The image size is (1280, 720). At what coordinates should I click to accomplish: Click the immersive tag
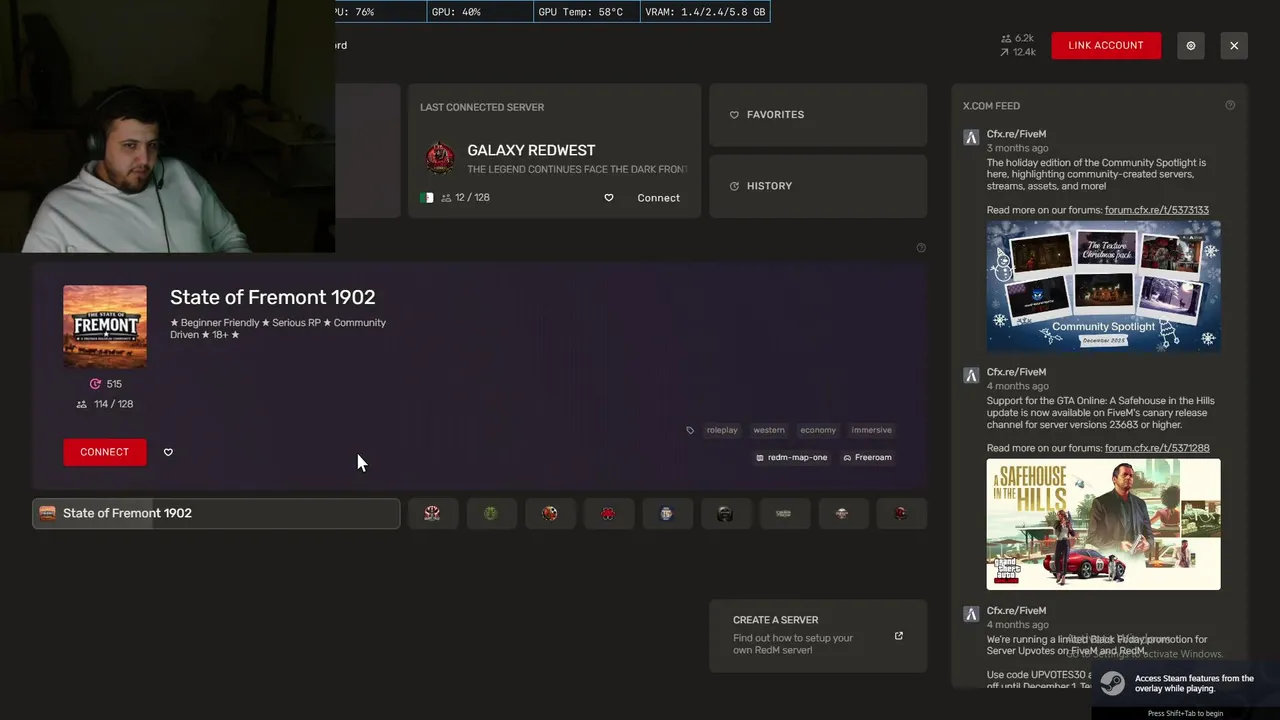871,430
